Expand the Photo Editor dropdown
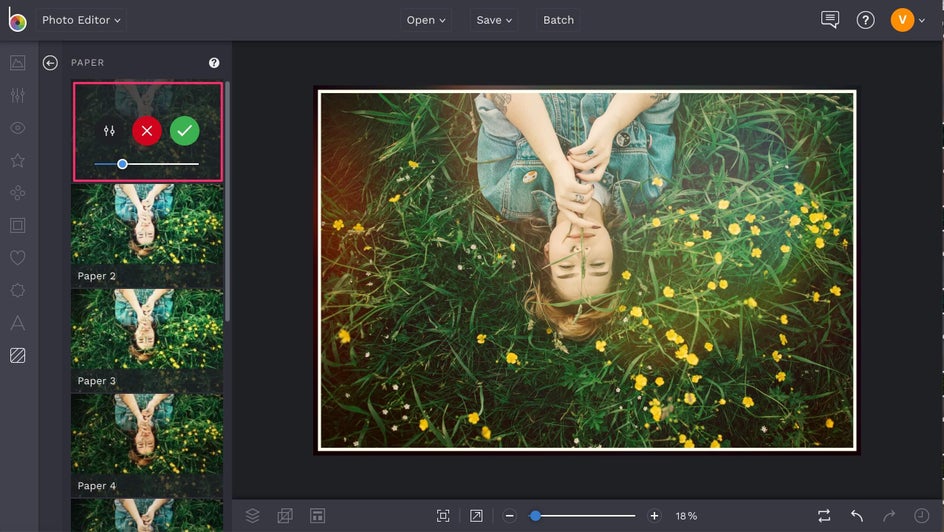Image resolution: width=944 pixels, height=532 pixels. pyautogui.click(x=81, y=20)
